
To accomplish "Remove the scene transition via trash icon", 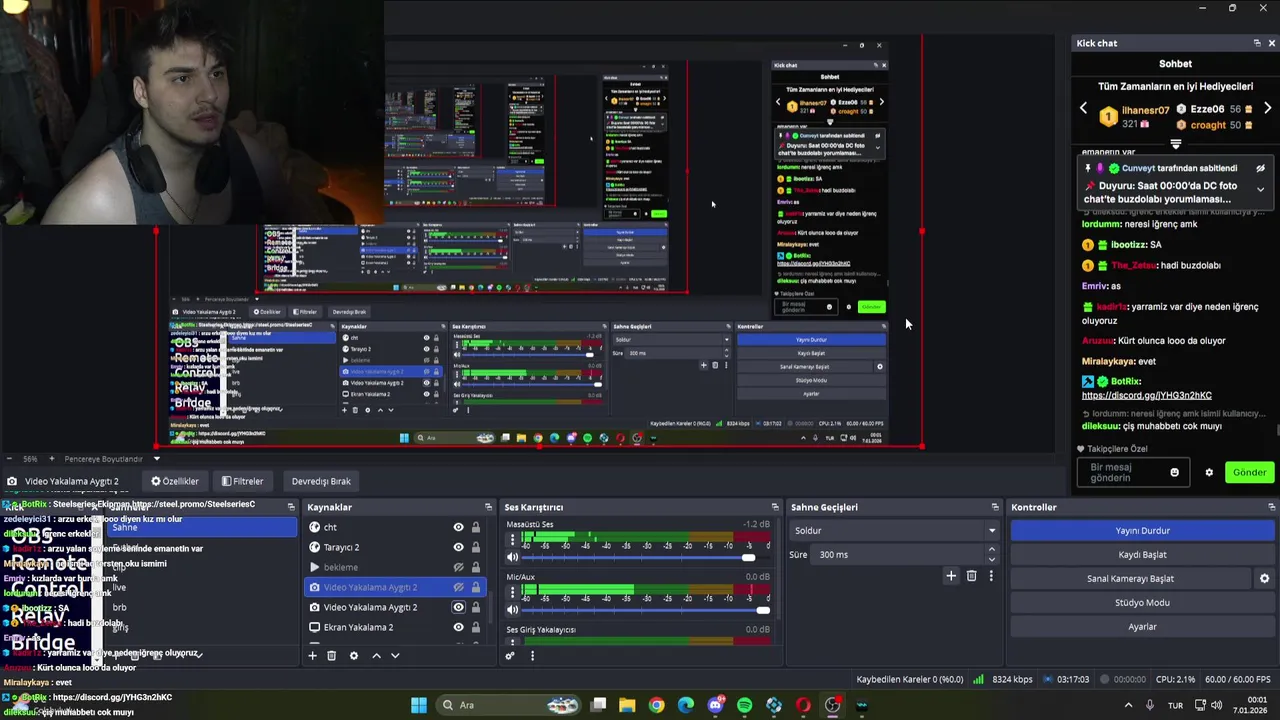I will [971, 576].
